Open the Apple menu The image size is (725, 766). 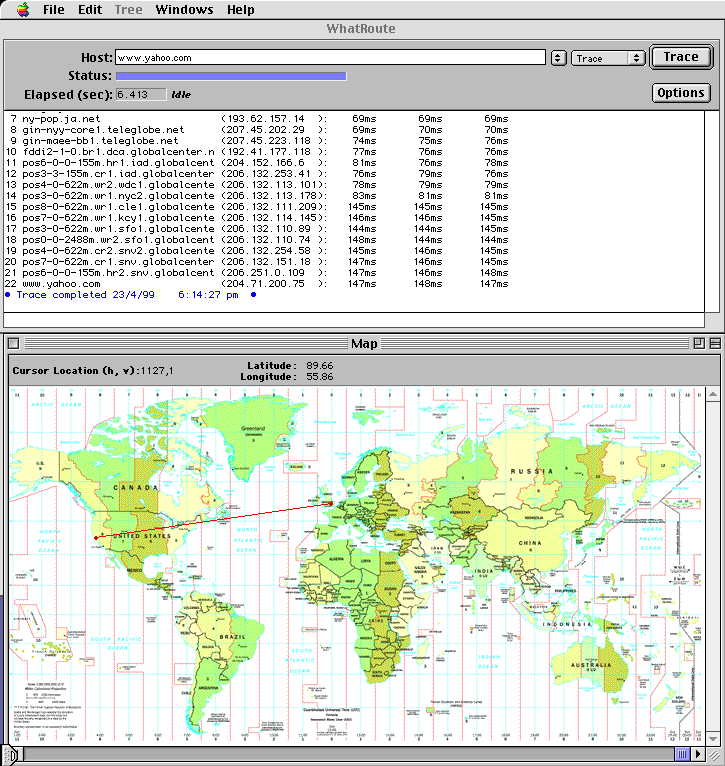tap(22, 9)
